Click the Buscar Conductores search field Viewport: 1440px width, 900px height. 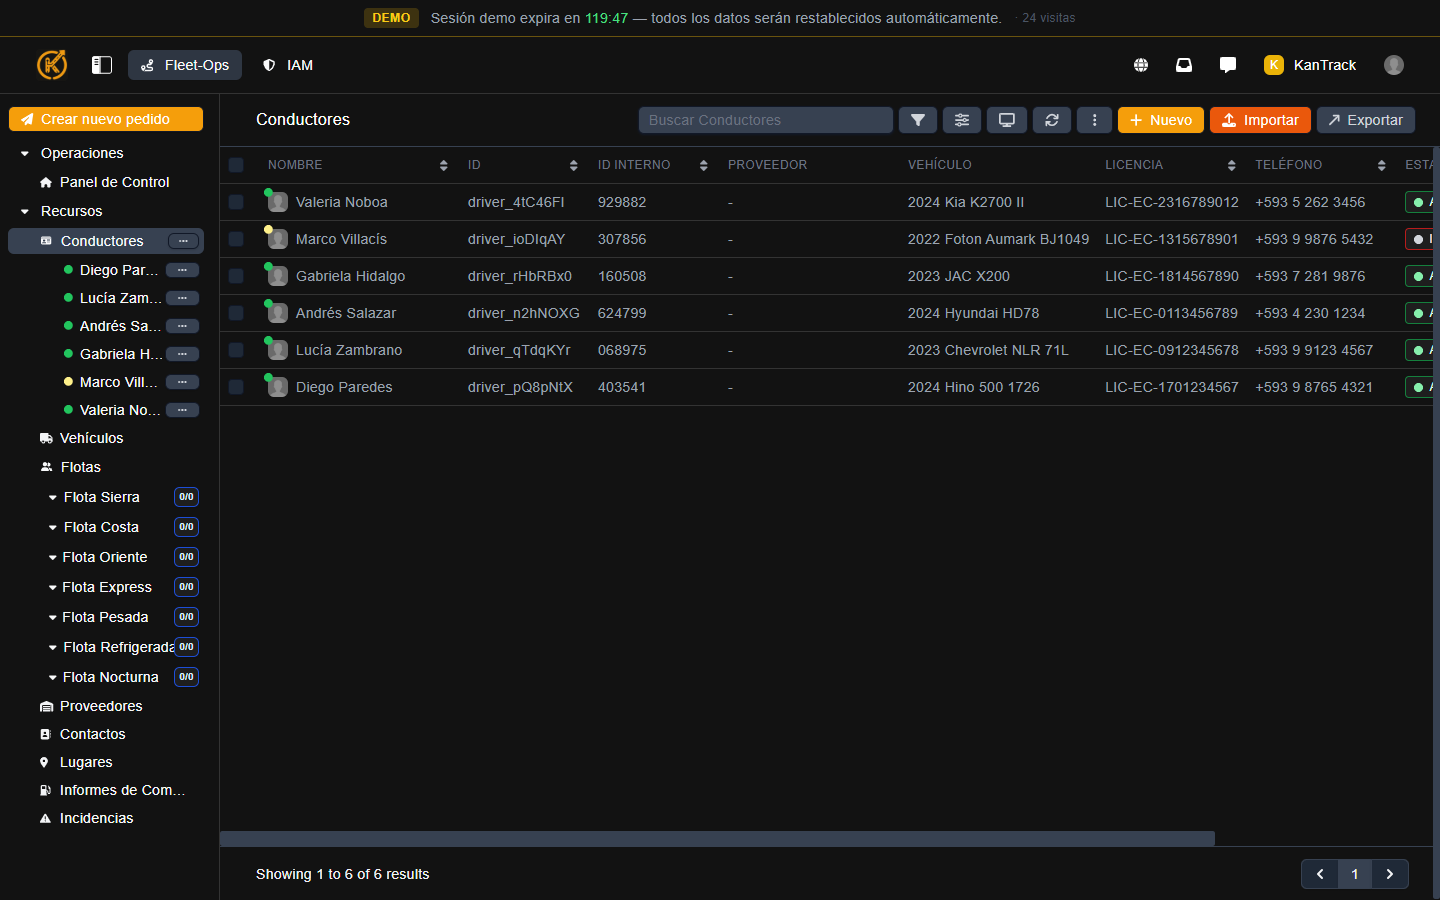765,120
